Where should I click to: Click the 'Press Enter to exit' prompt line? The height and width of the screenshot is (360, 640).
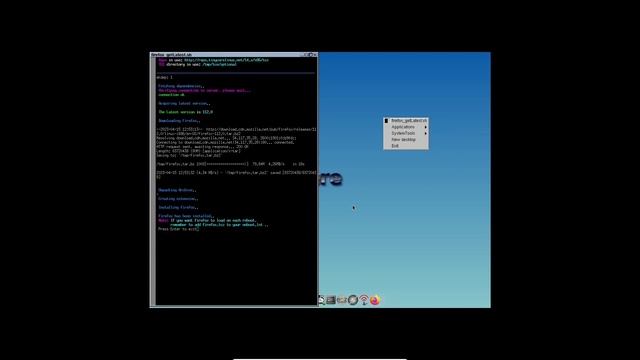click(178, 229)
